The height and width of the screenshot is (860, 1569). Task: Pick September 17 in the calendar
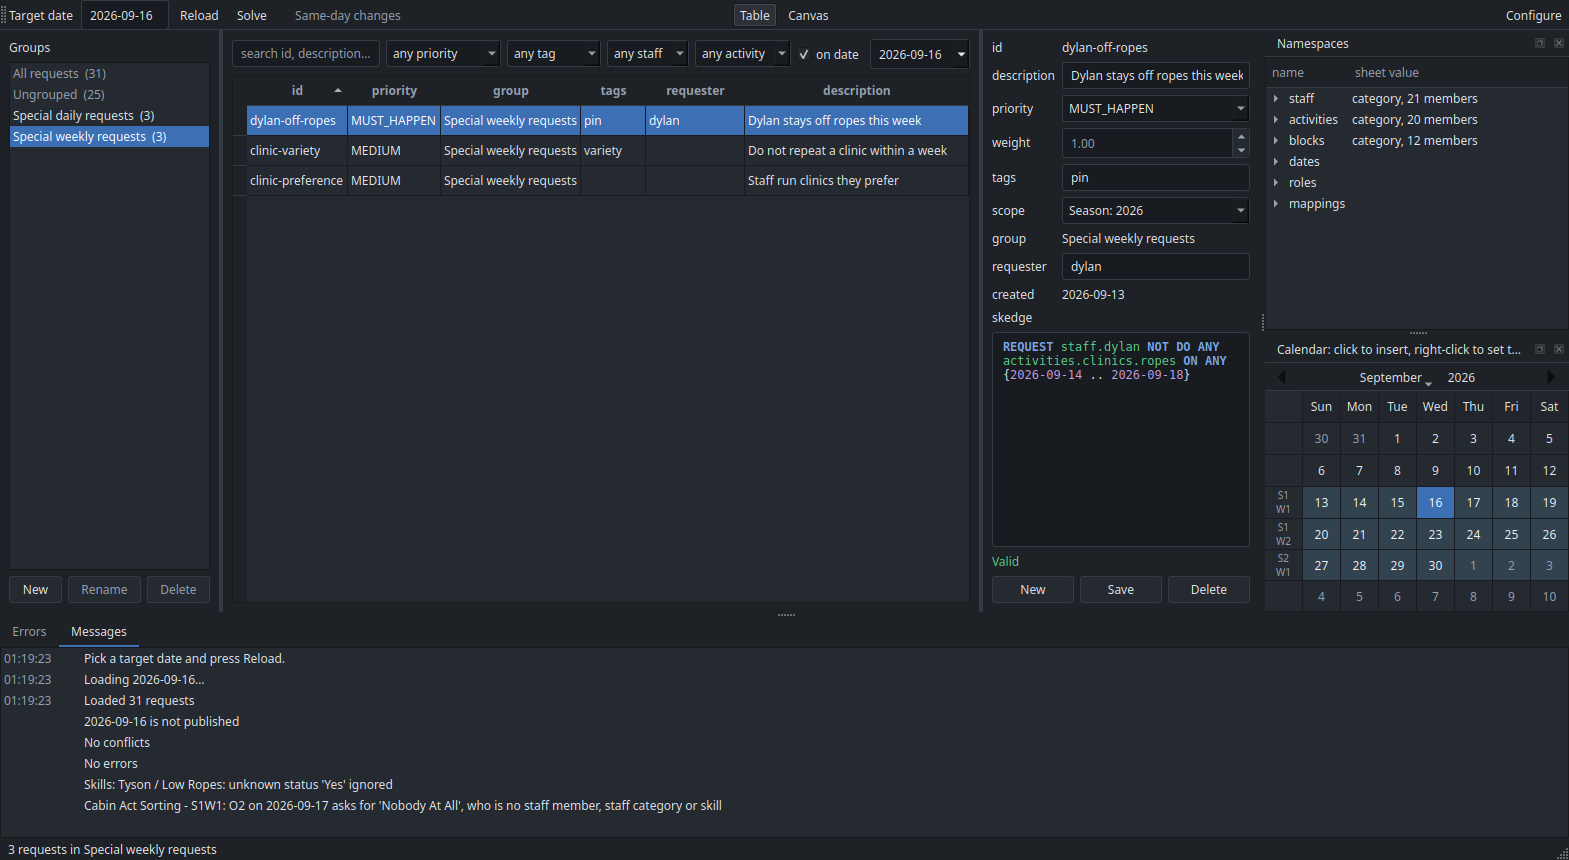1473,502
